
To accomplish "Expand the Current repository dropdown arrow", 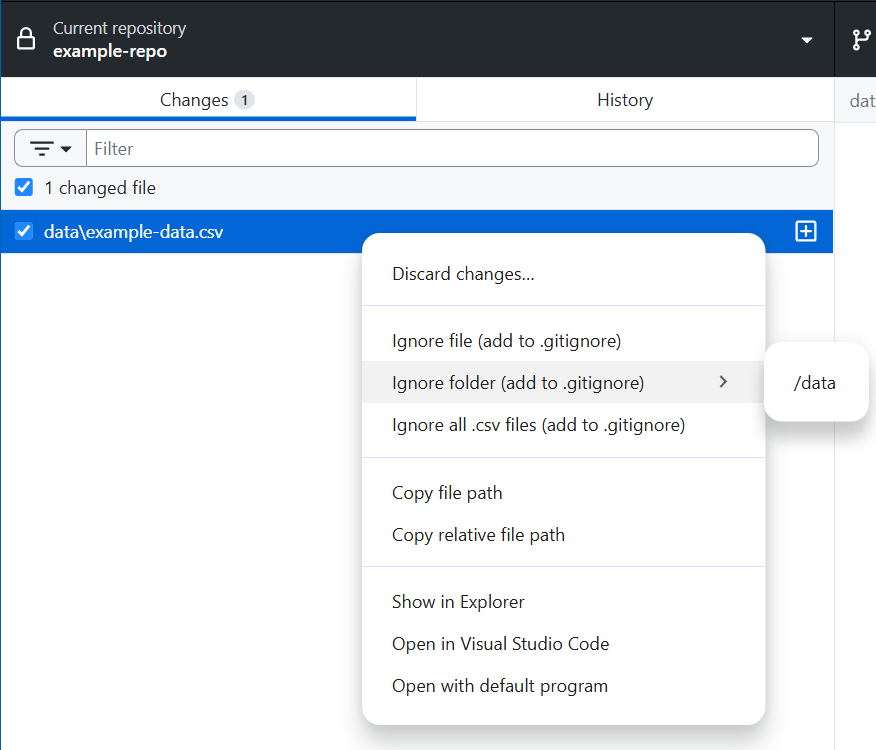I will [807, 40].
